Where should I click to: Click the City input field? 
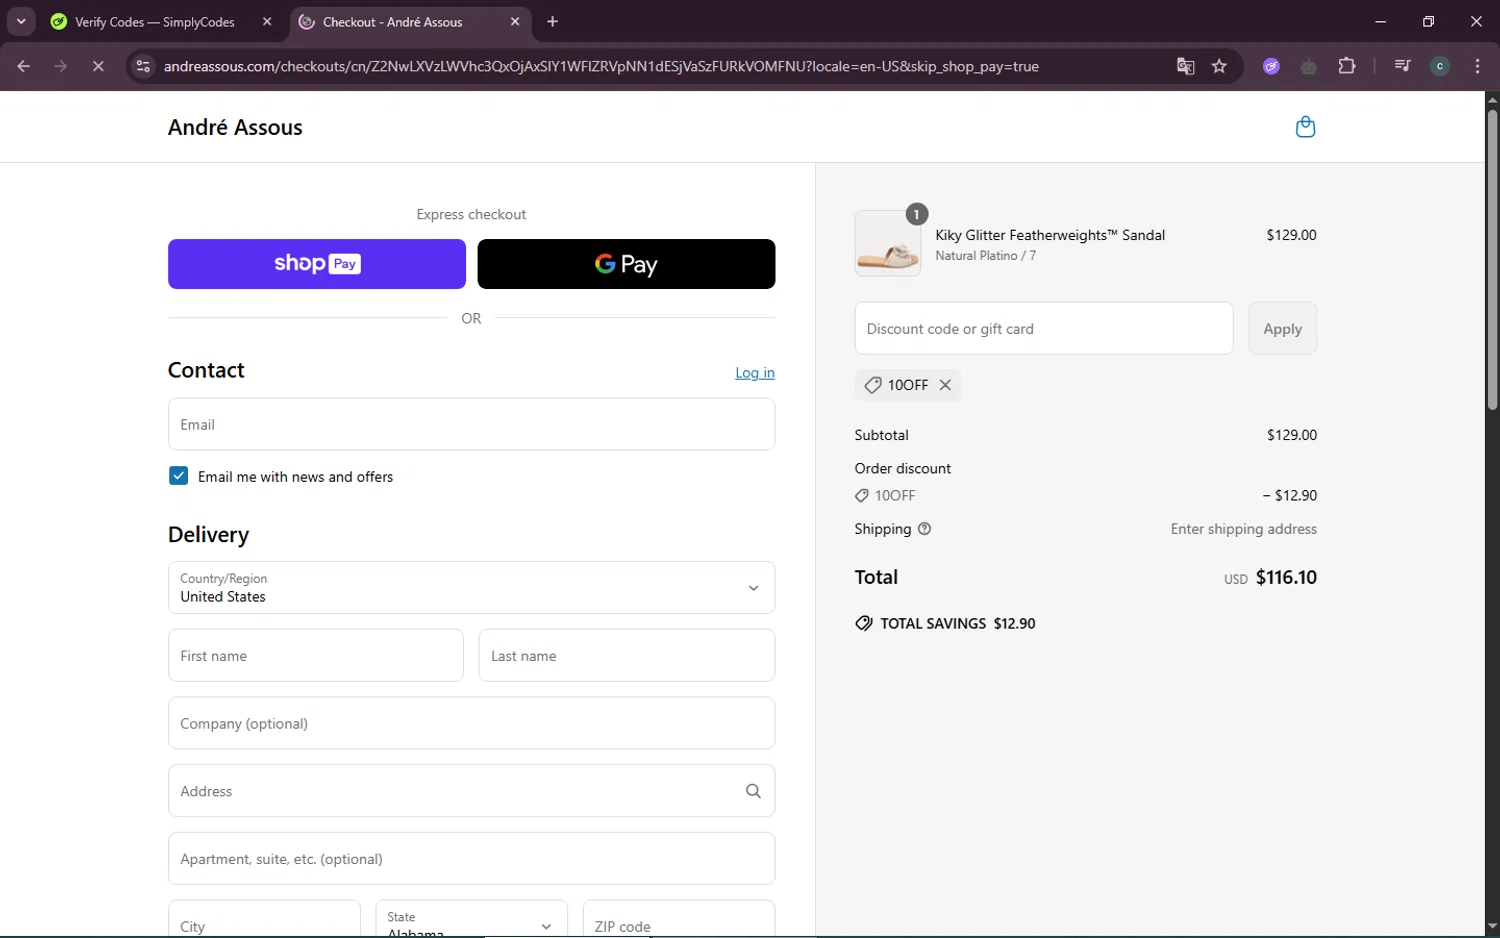264,919
